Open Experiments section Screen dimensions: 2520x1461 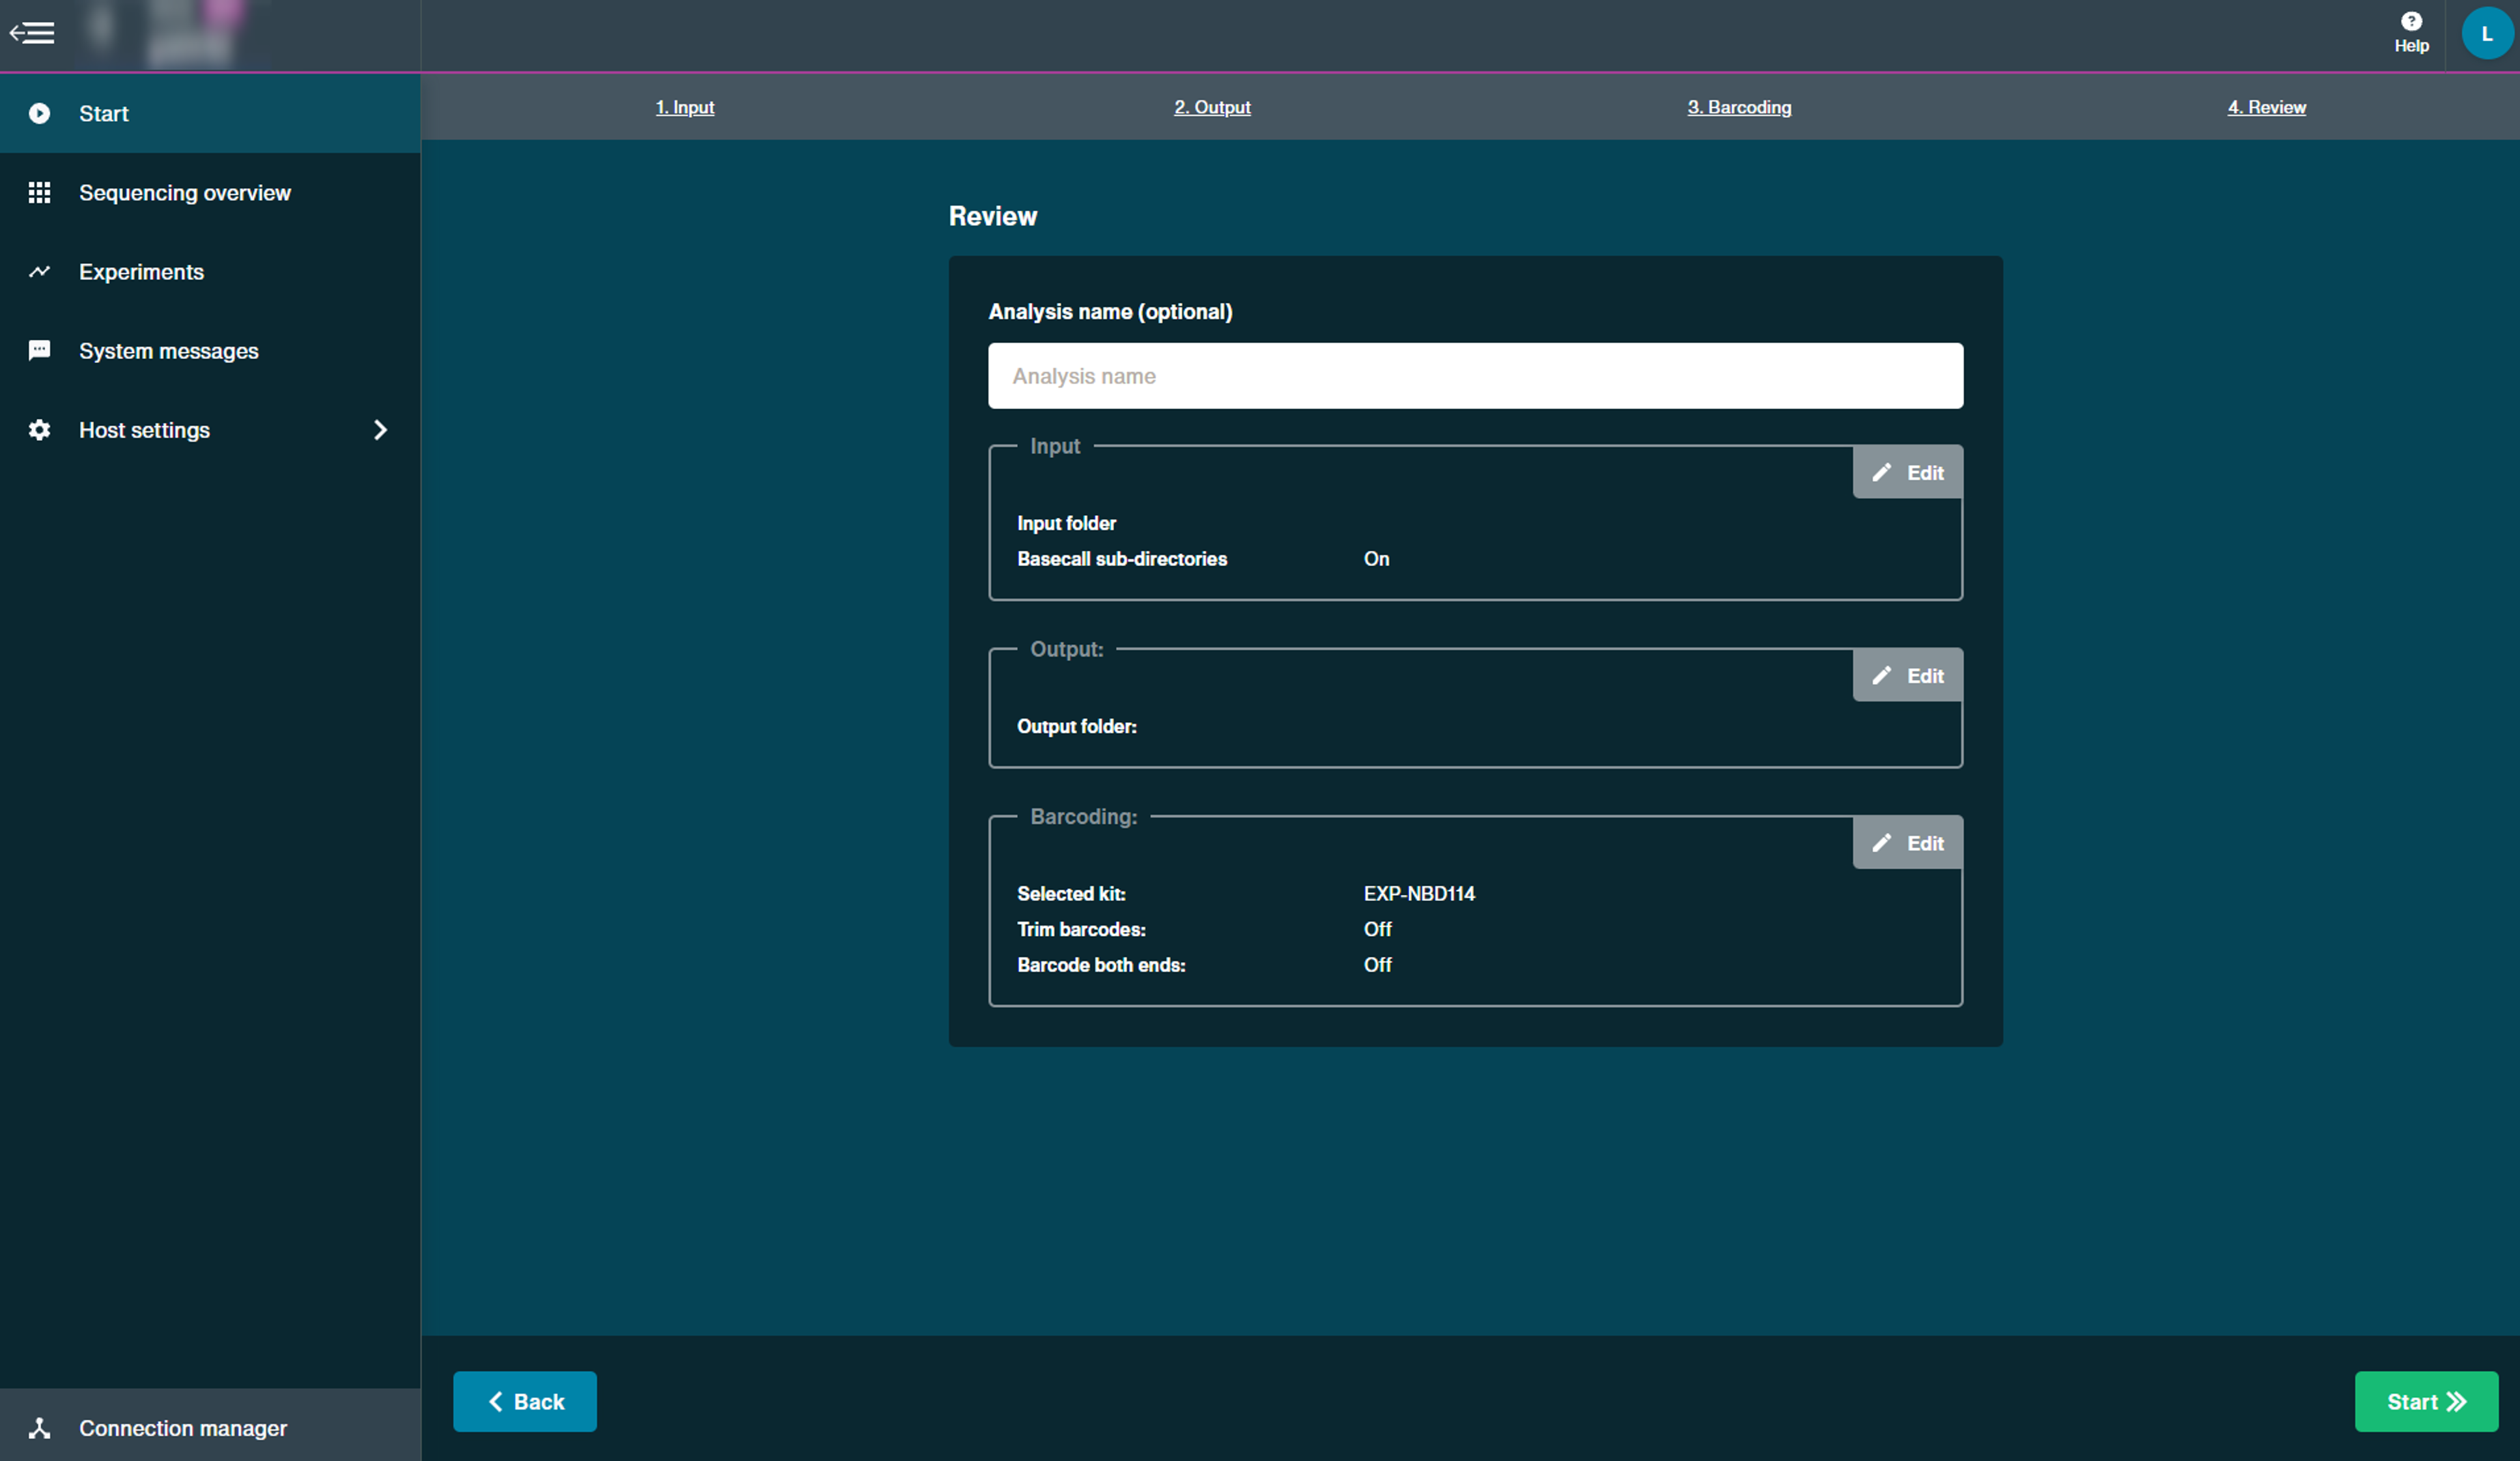143,270
